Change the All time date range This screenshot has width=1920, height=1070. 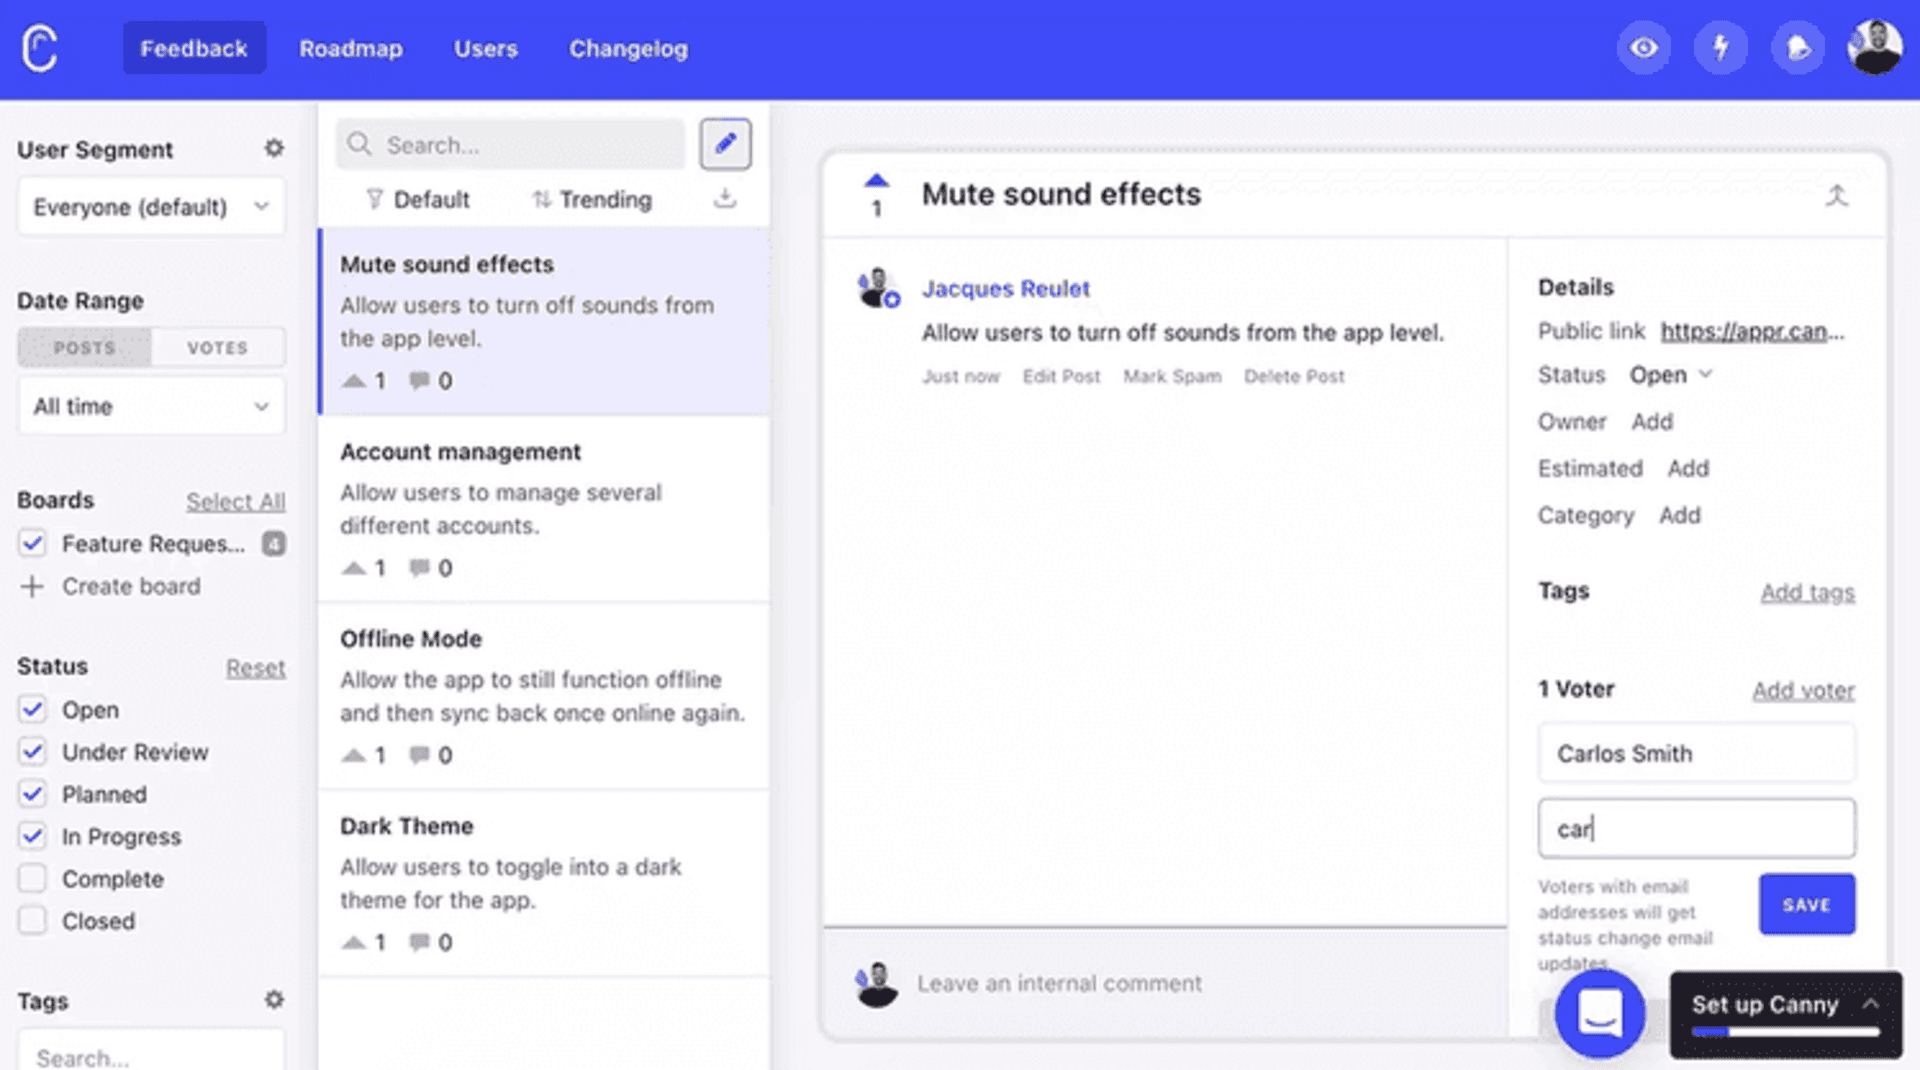[x=151, y=406]
